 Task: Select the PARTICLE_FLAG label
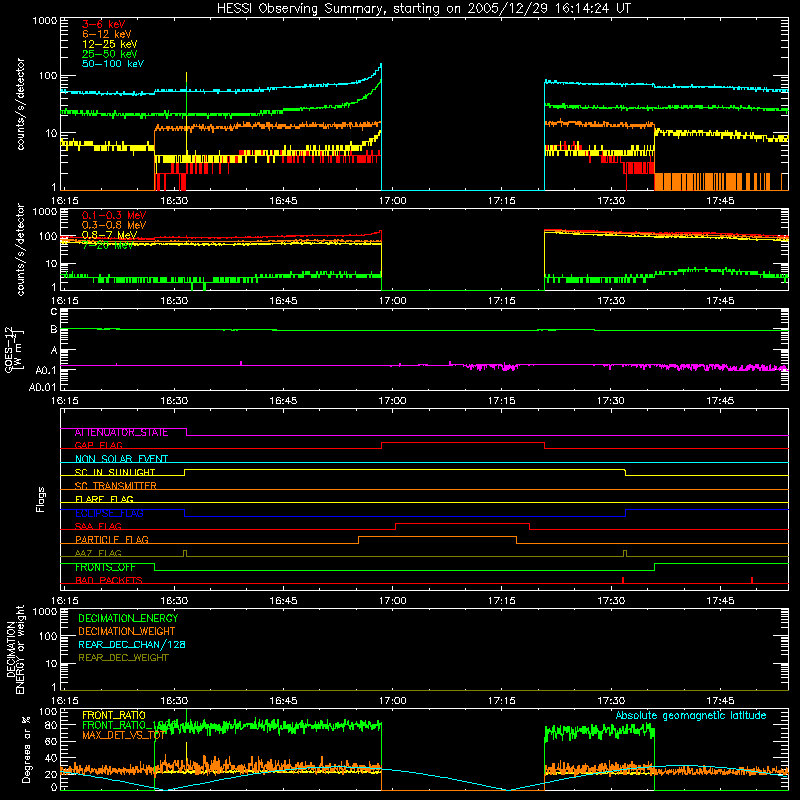(112, 540)
